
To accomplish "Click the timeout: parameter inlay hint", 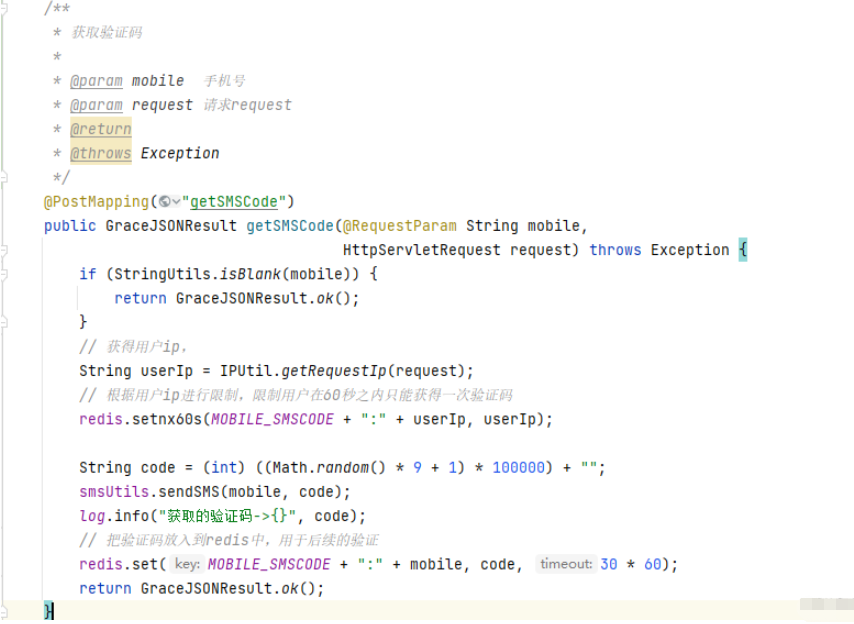I will 566,564.
